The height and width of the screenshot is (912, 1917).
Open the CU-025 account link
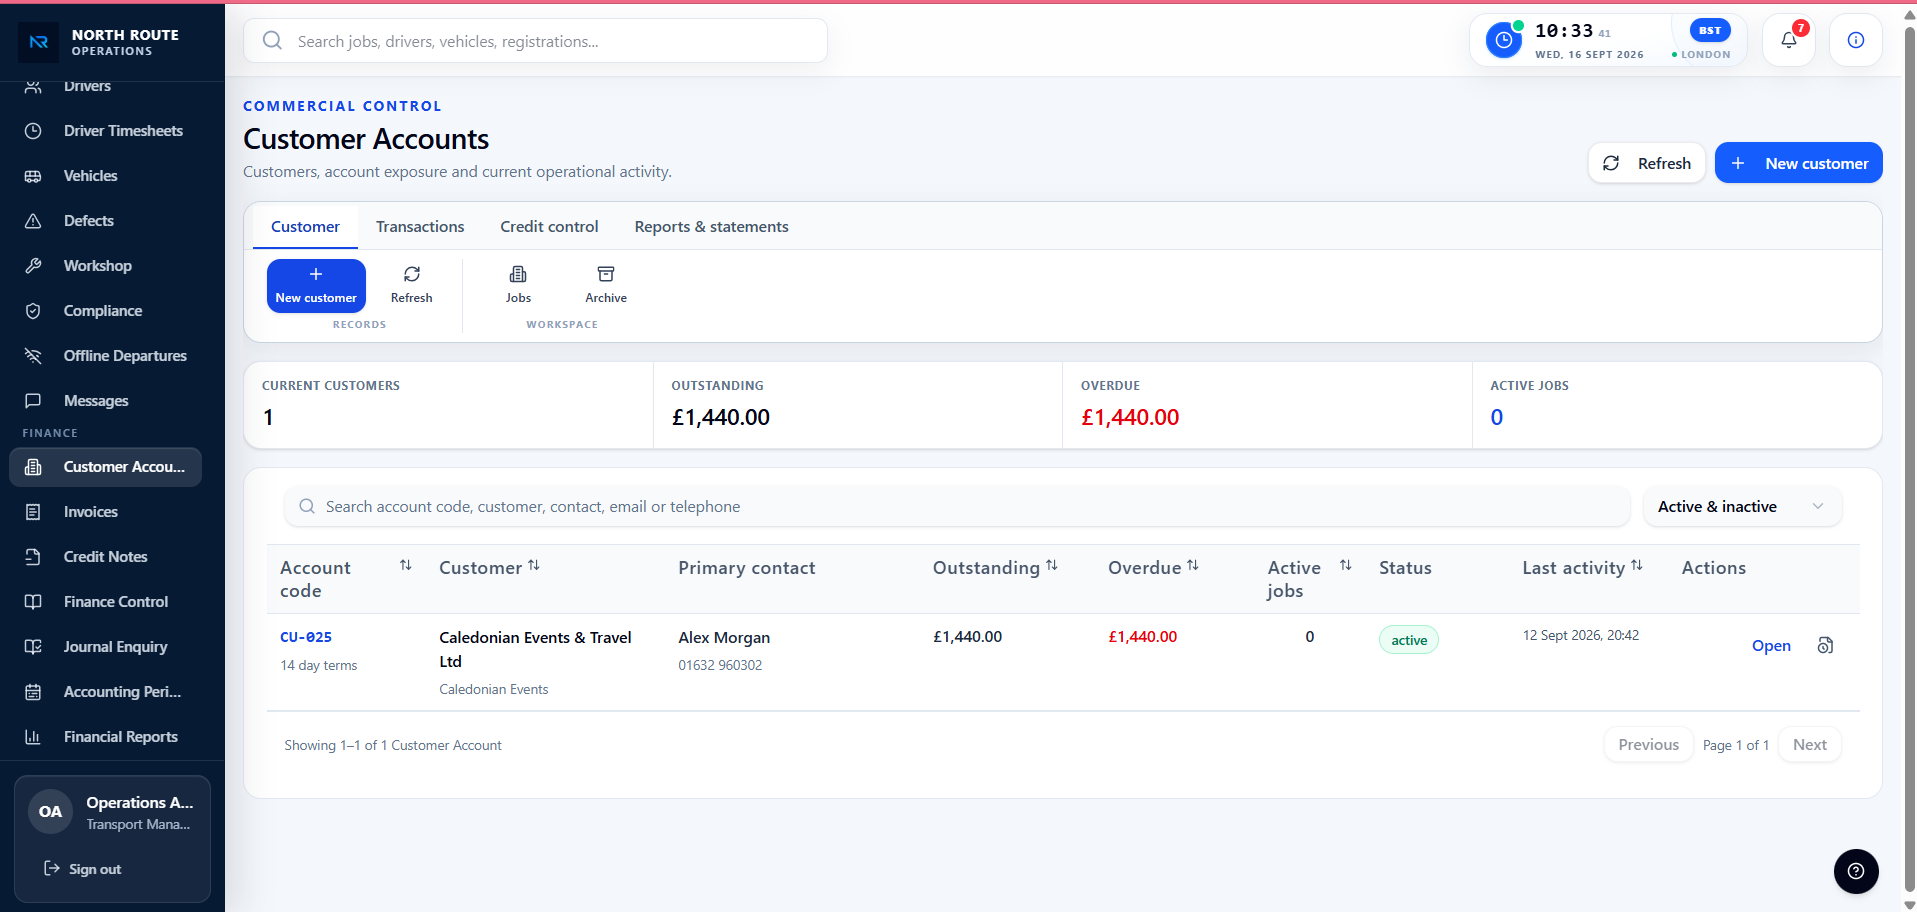[x=306, y=637]
